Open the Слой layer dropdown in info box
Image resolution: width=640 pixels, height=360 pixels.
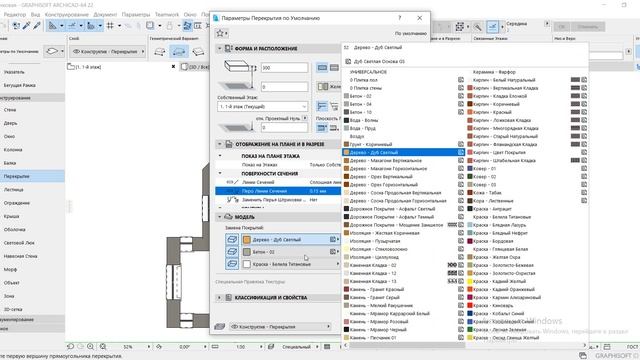pos(108,52)
